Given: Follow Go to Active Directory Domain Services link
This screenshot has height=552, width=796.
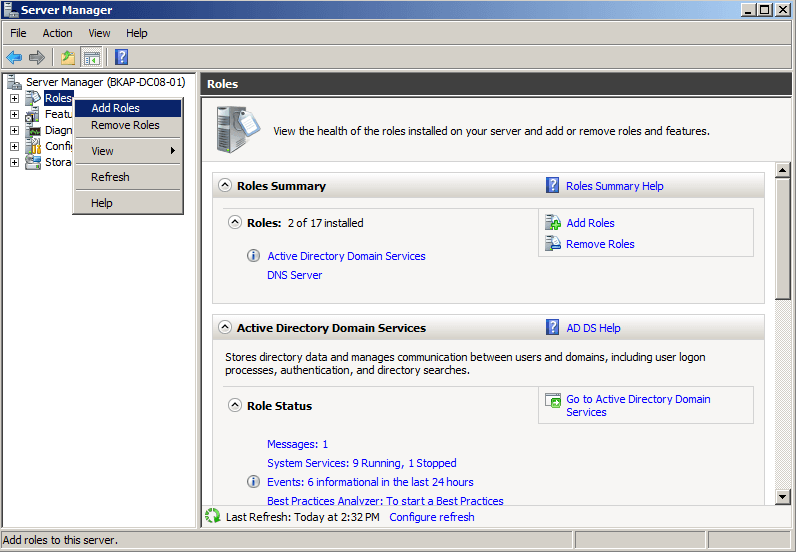Looking at the screenshot, I should pyautogui.click(x=638, y=405).
